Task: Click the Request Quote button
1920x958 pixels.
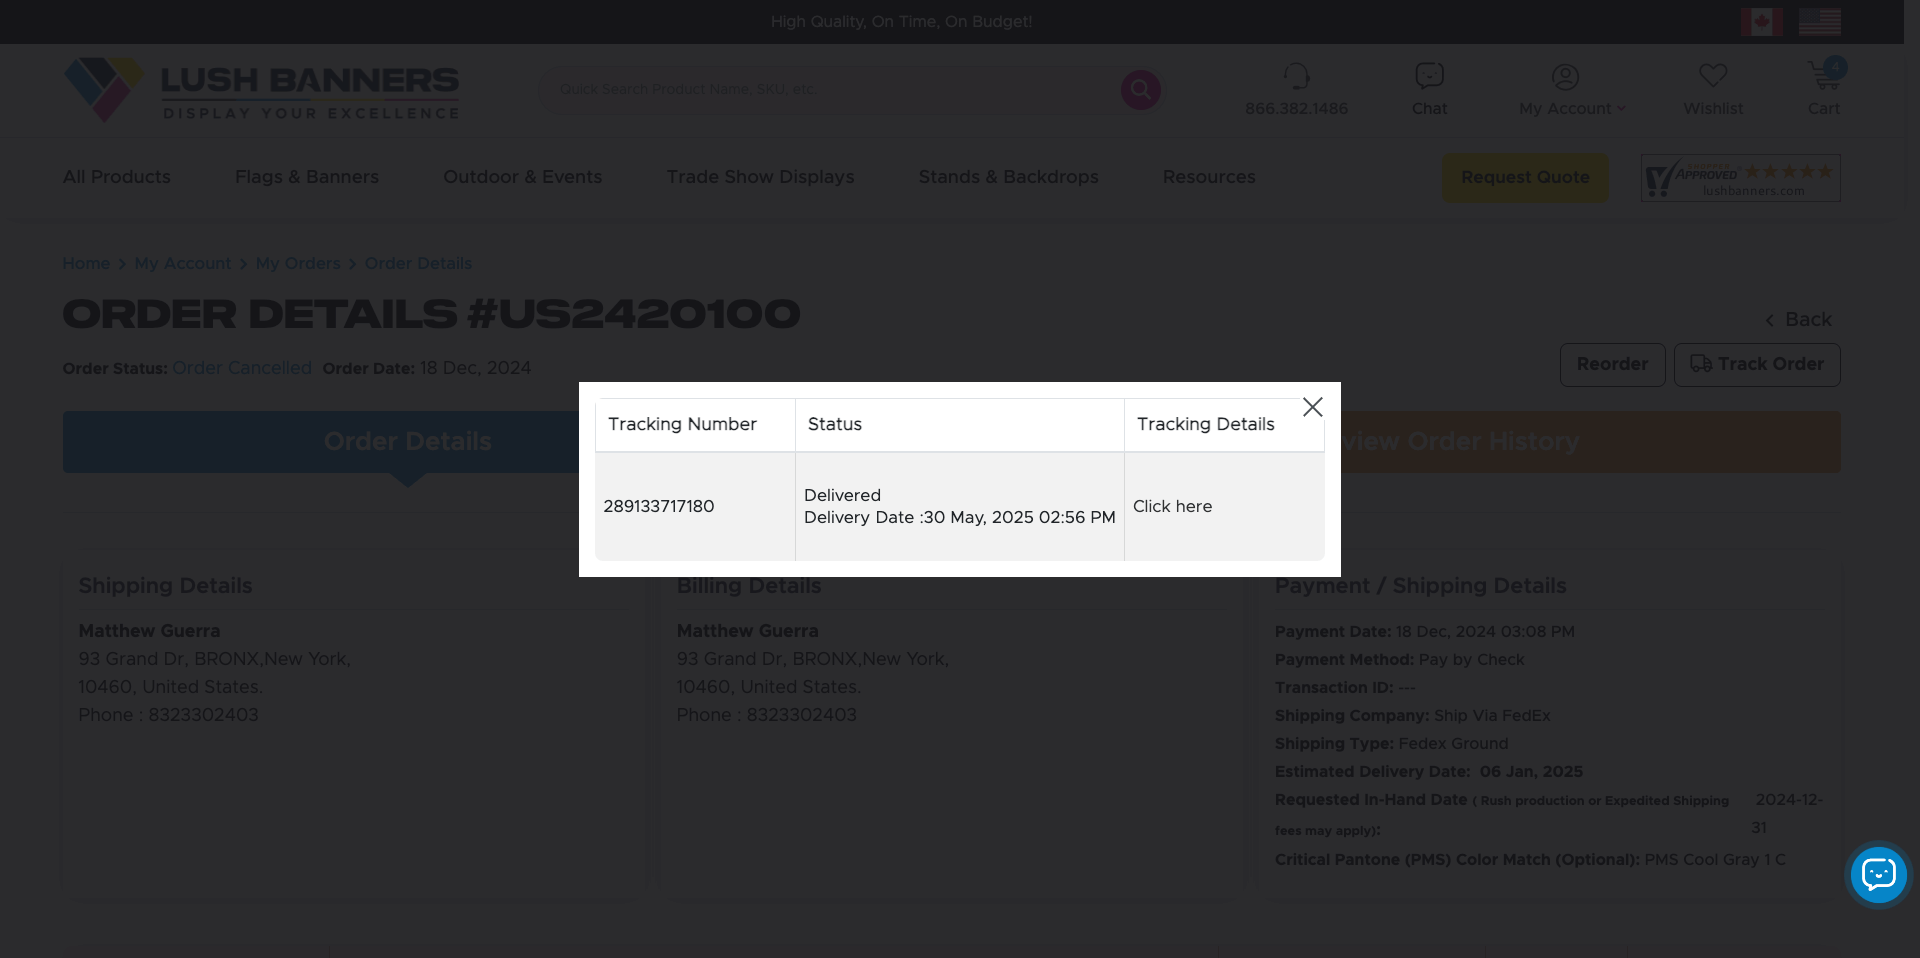Action: [1525, 178]
